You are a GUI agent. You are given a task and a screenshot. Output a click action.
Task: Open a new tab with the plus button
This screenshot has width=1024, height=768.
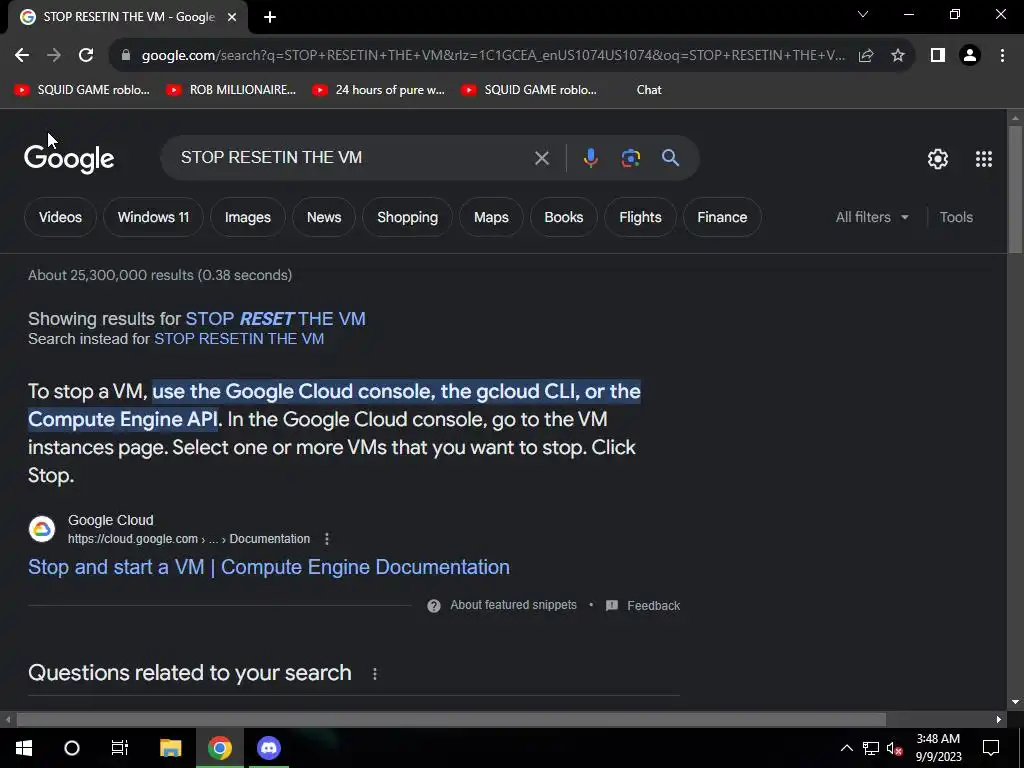(x=270, y=17)
